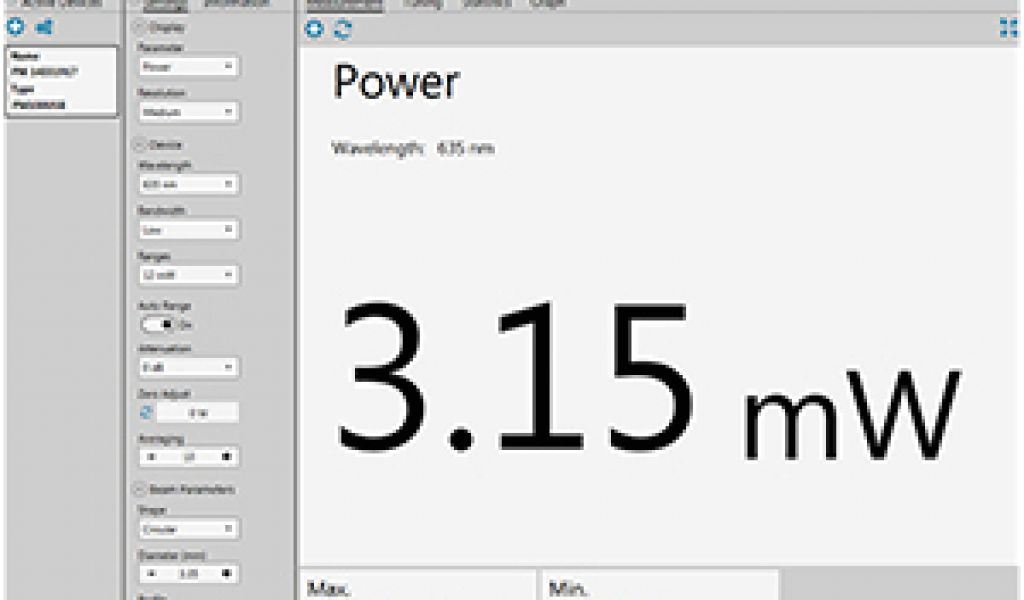Click the Zero Adjust refresh icon
1024x600 pixels.
click(145, 412)
